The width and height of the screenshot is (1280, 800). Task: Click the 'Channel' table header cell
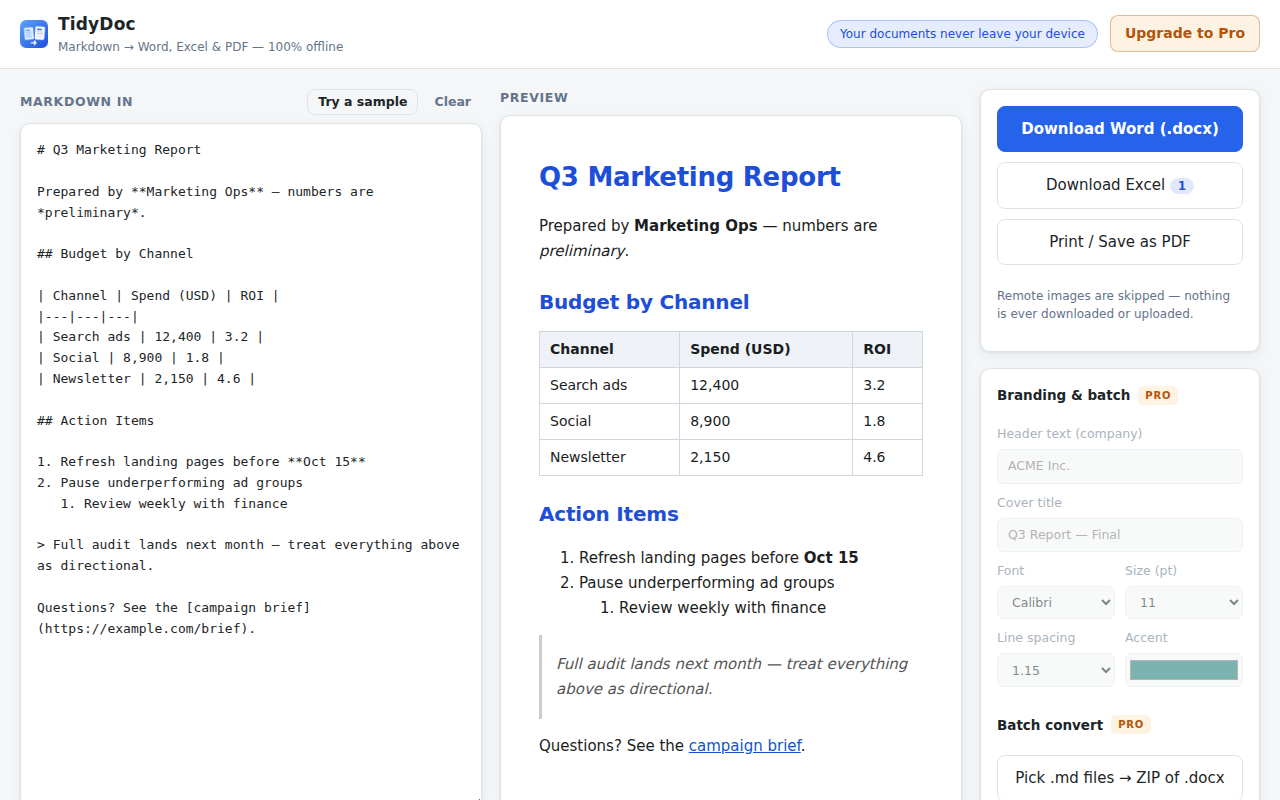point(610,350)
